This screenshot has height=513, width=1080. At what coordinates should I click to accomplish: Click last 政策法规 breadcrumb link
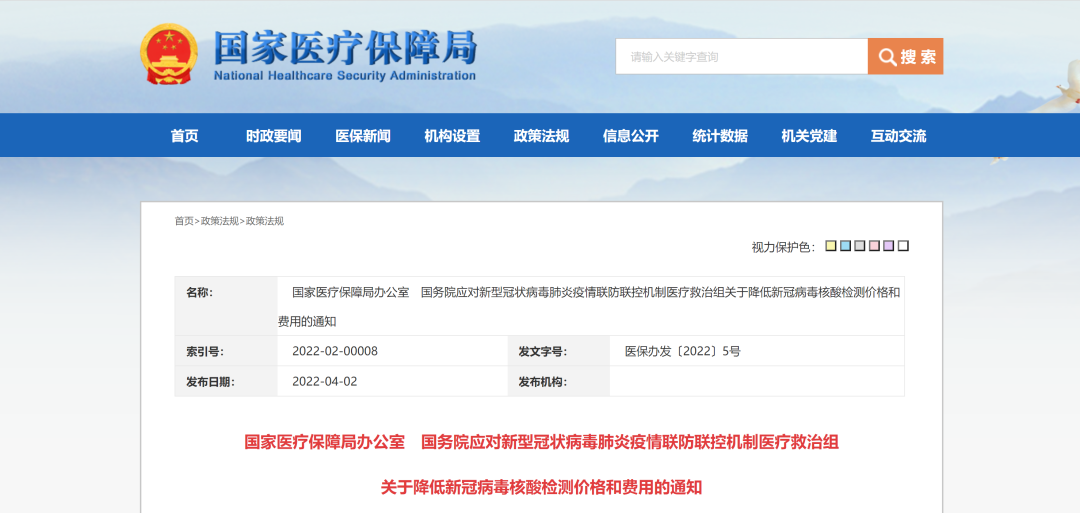click(x=265, y=221)
